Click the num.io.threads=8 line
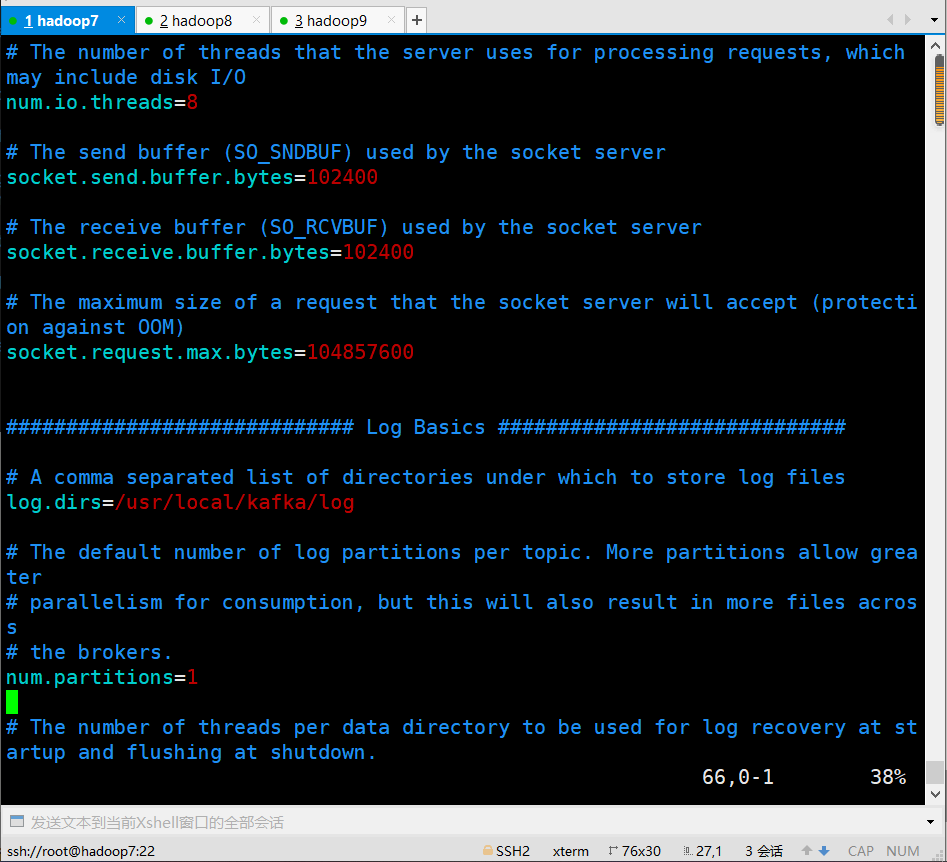Image resolution: width=947 pixels, height=862 pixels. click(x=102, y=102)
